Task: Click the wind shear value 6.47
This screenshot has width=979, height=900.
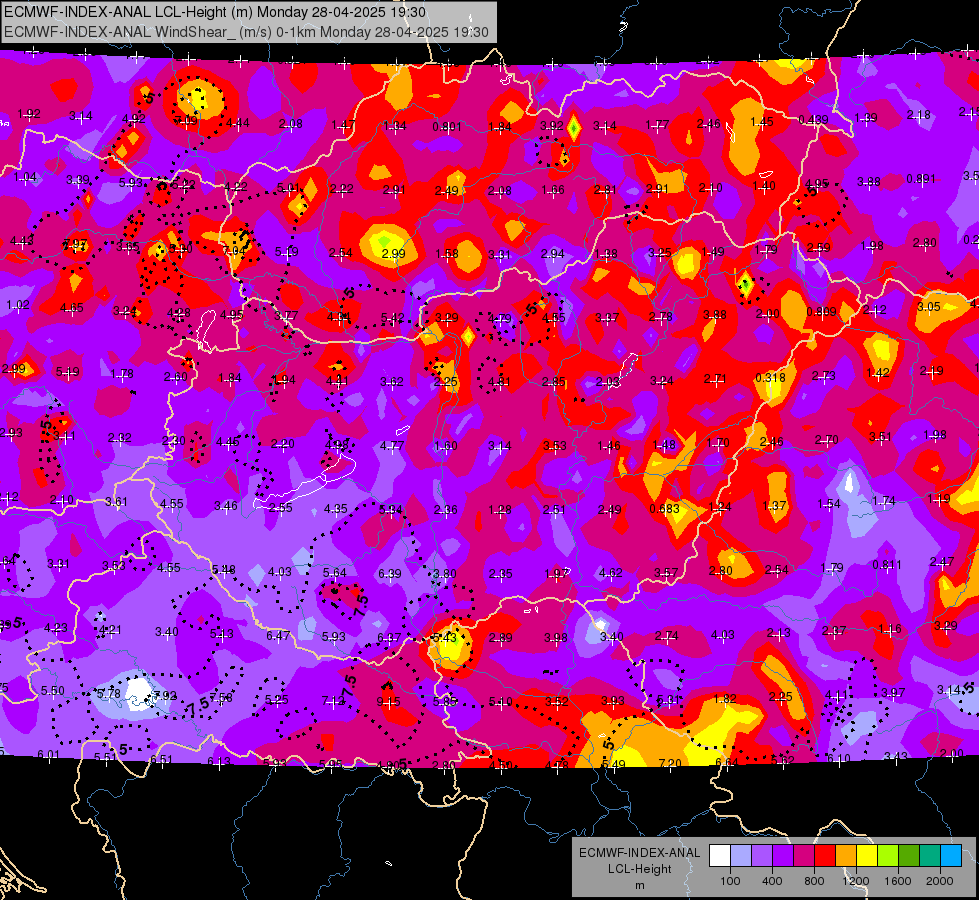Action: [278, 635]
